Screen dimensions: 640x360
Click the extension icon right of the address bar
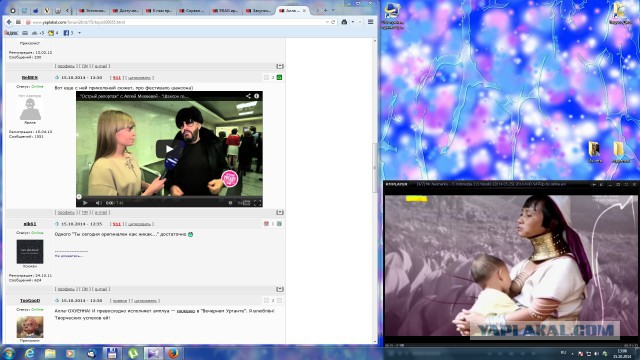[344, 22]
